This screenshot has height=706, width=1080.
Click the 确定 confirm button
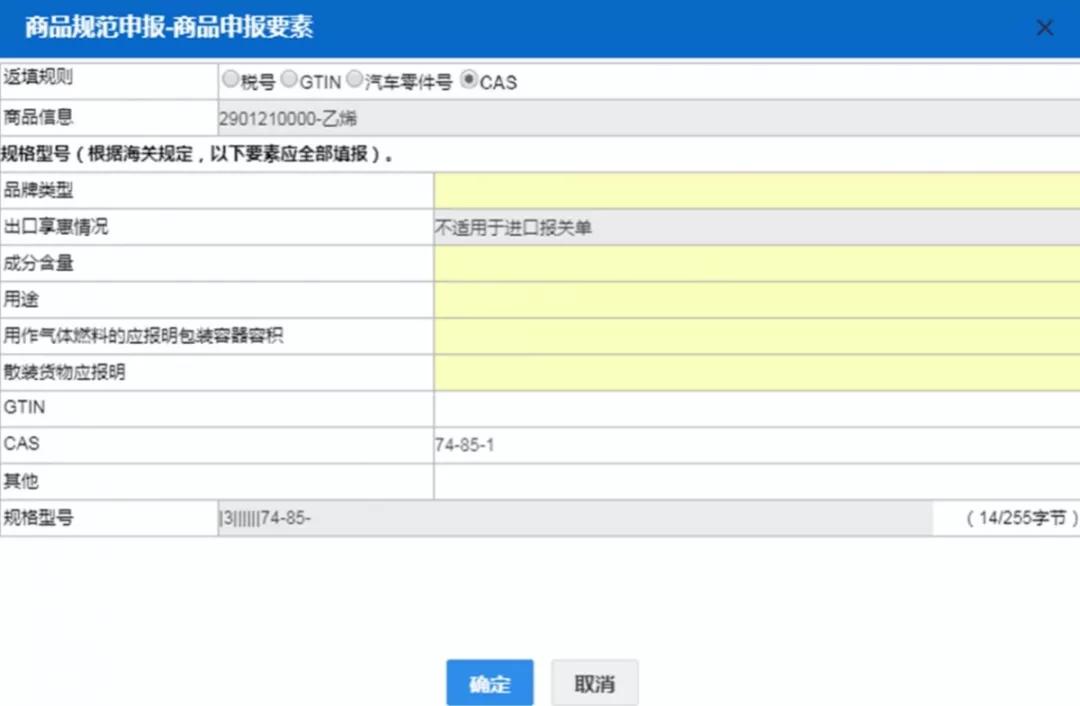[x=489, y=682]
